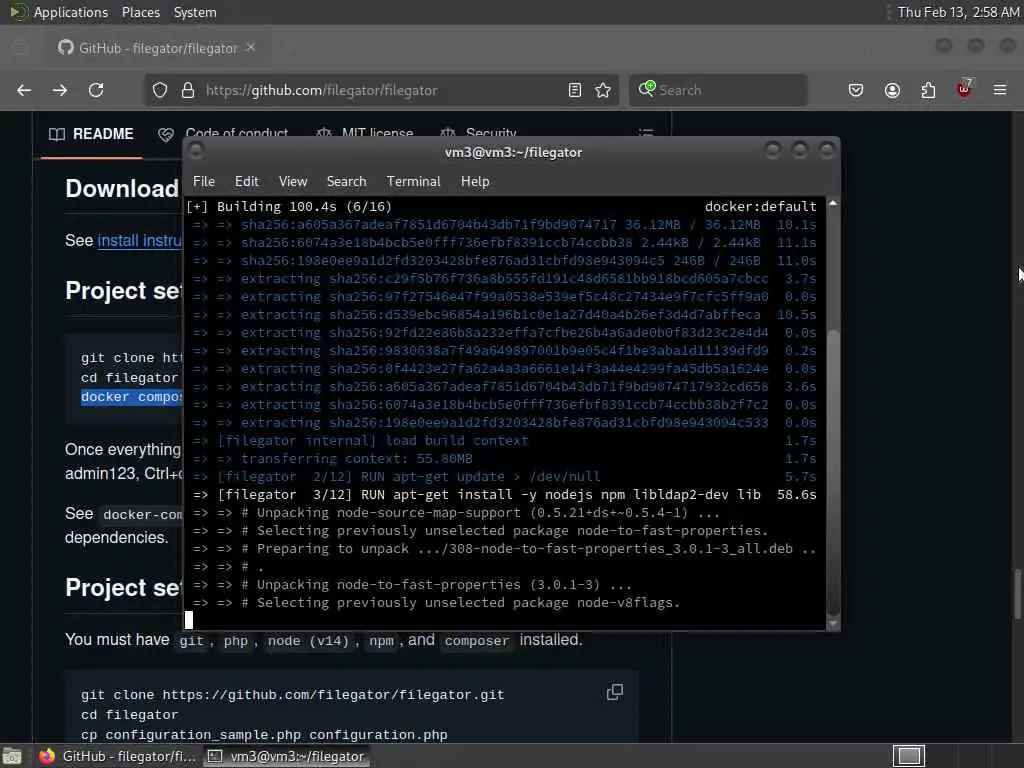Click the show desktop icon in bottom panel
The width and height of the screenshot is (1024, 768).
(12, 756)
